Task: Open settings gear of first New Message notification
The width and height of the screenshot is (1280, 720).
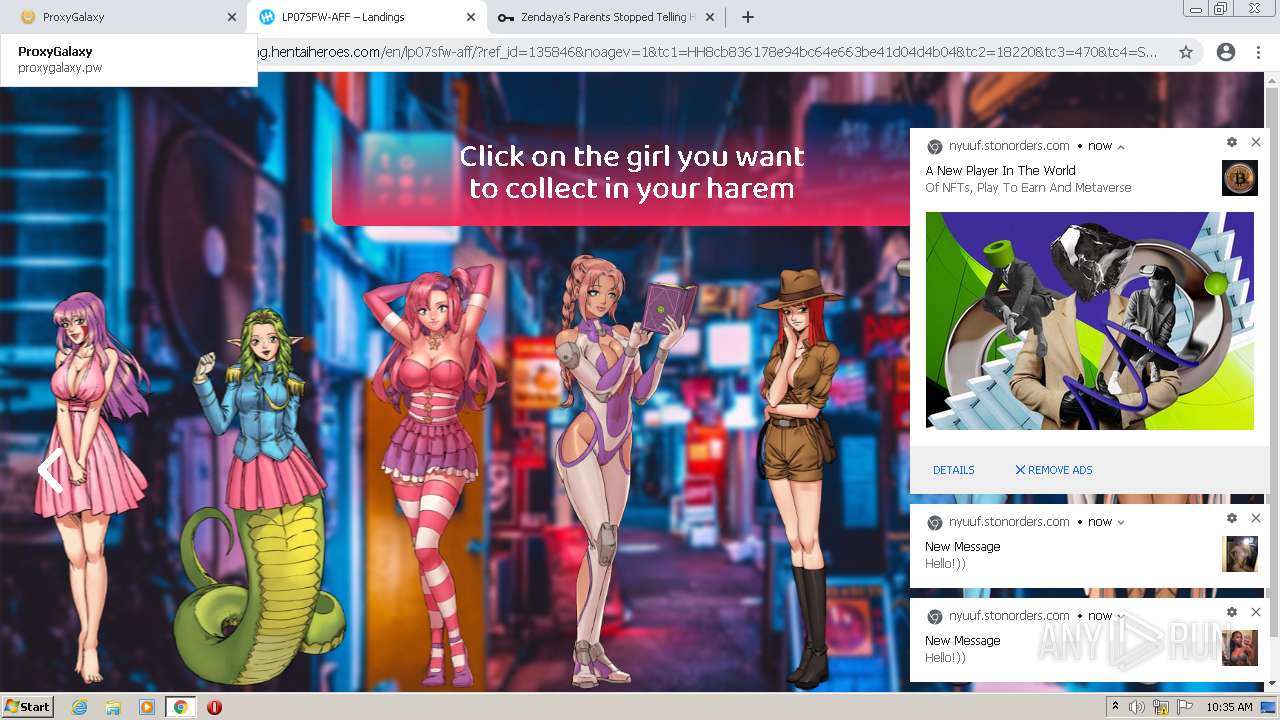Action: [1232, 518]
